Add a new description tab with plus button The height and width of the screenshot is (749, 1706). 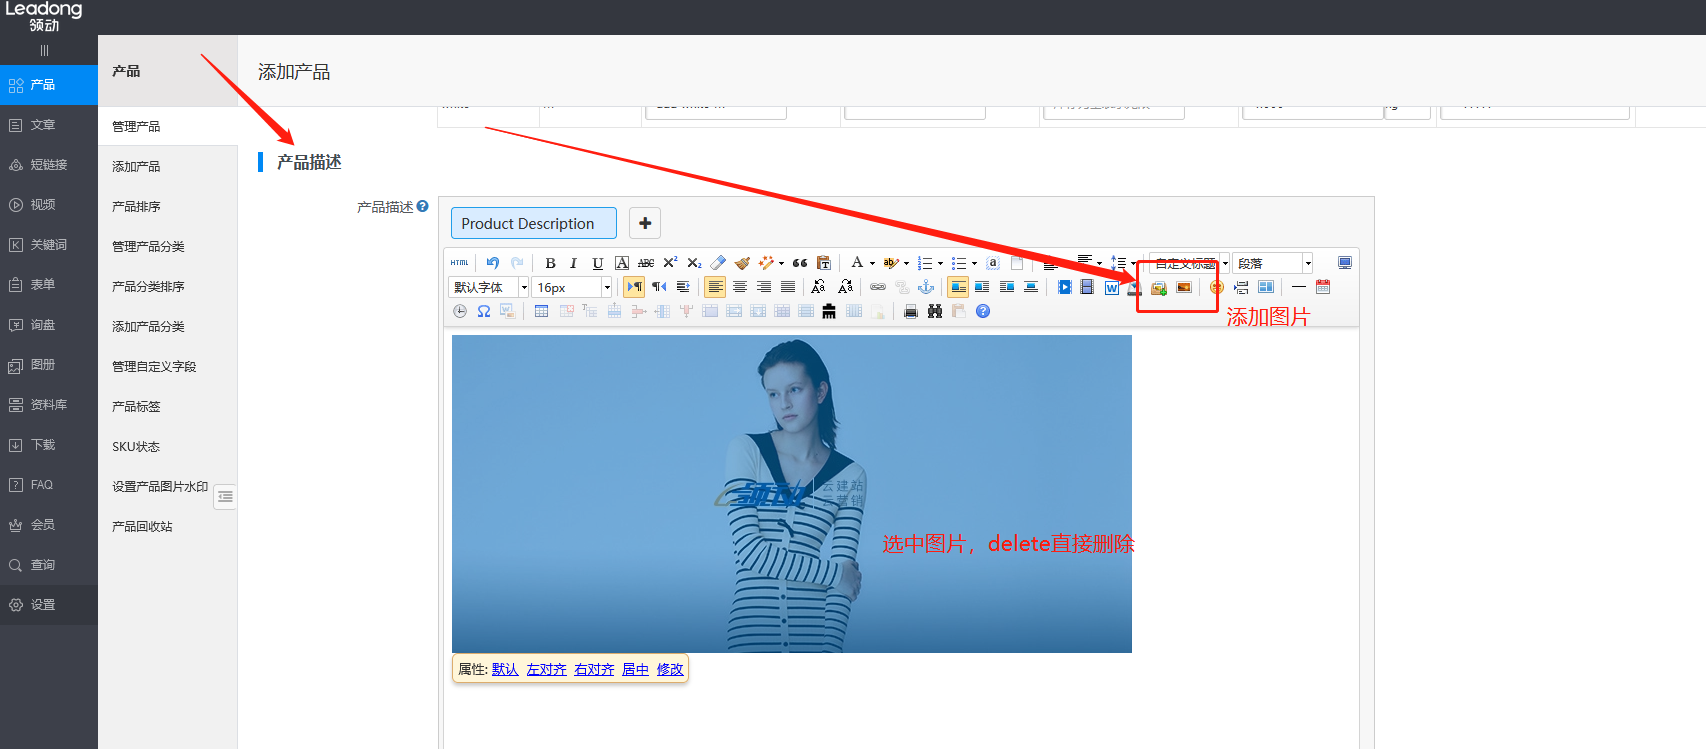click(x=645, y=223)
